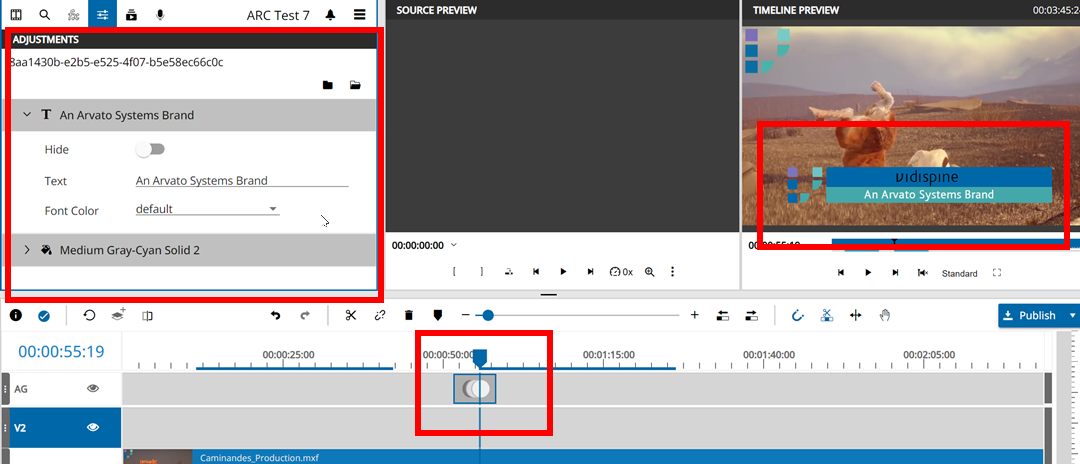Open the hamburger main menu
1080x464 pixels.
(359, 15)
